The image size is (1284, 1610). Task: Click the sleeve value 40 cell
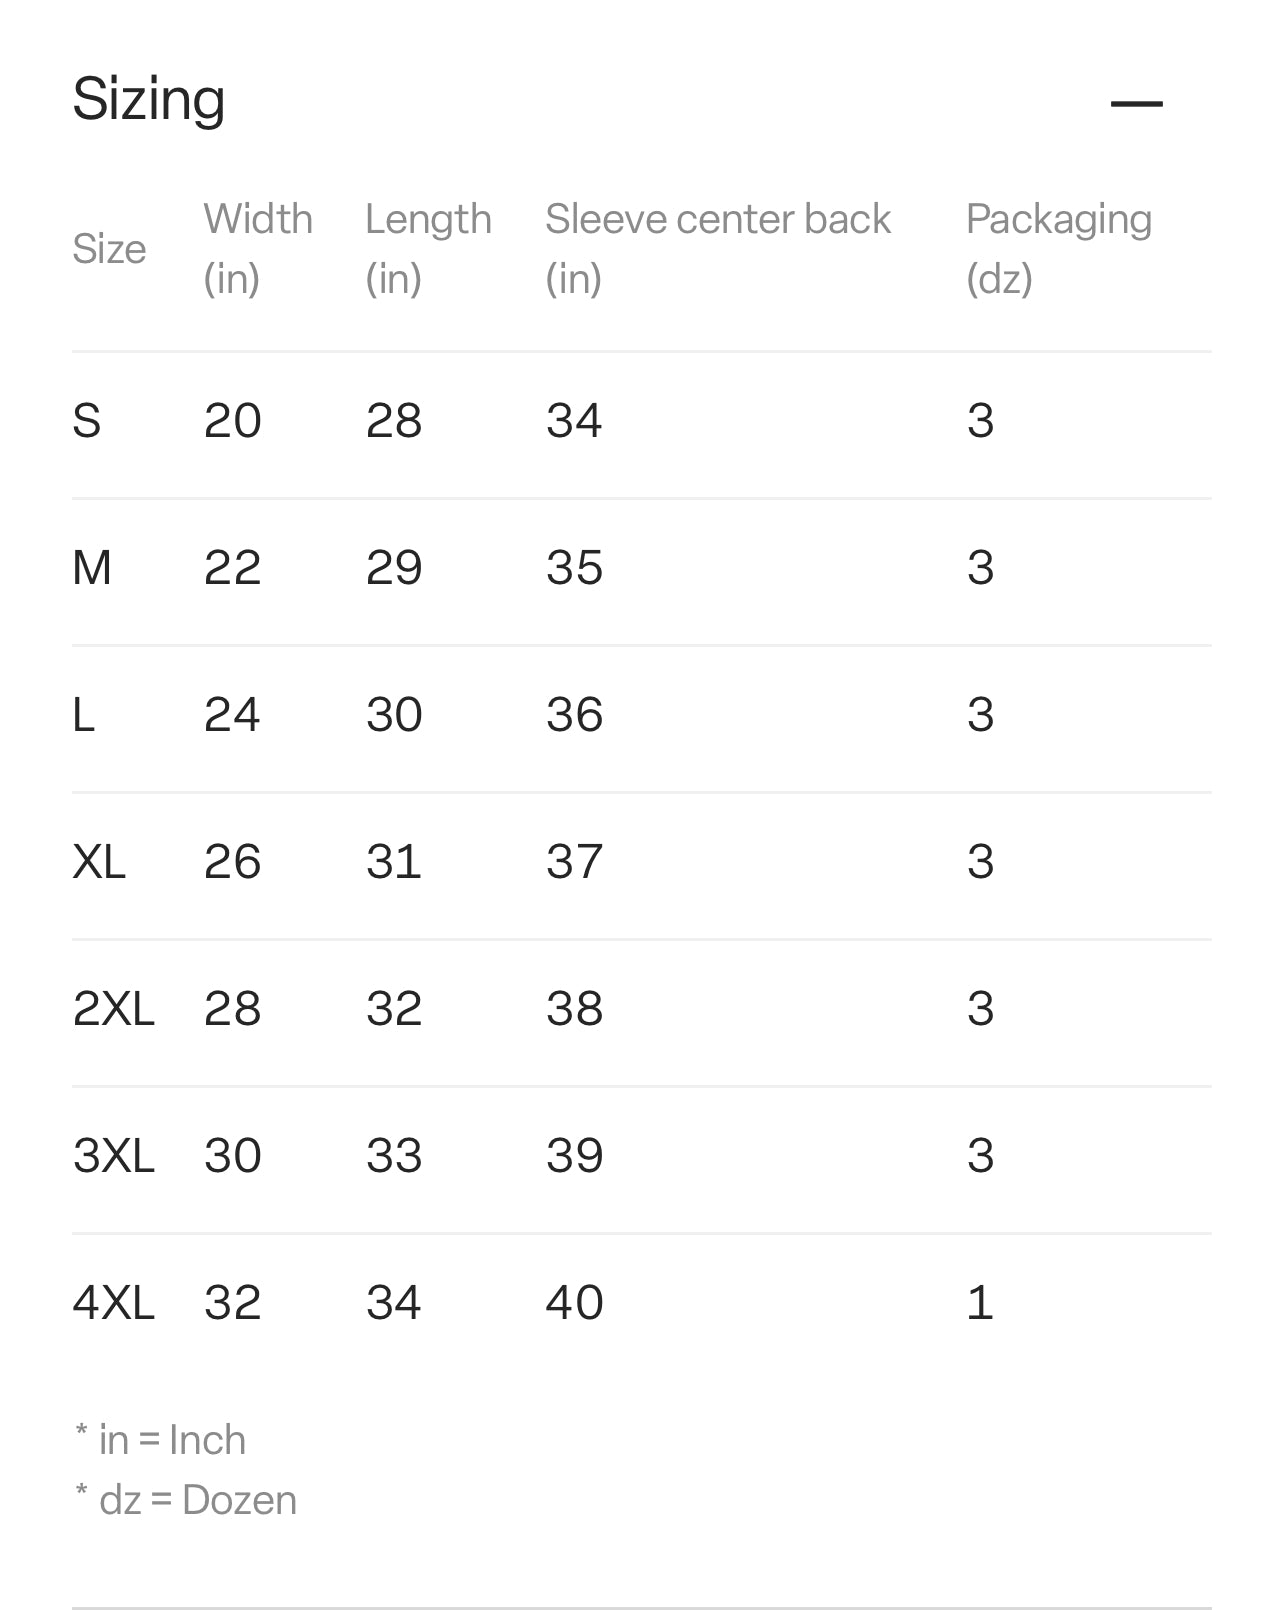pyautogui.click(x=574, y=1303)
